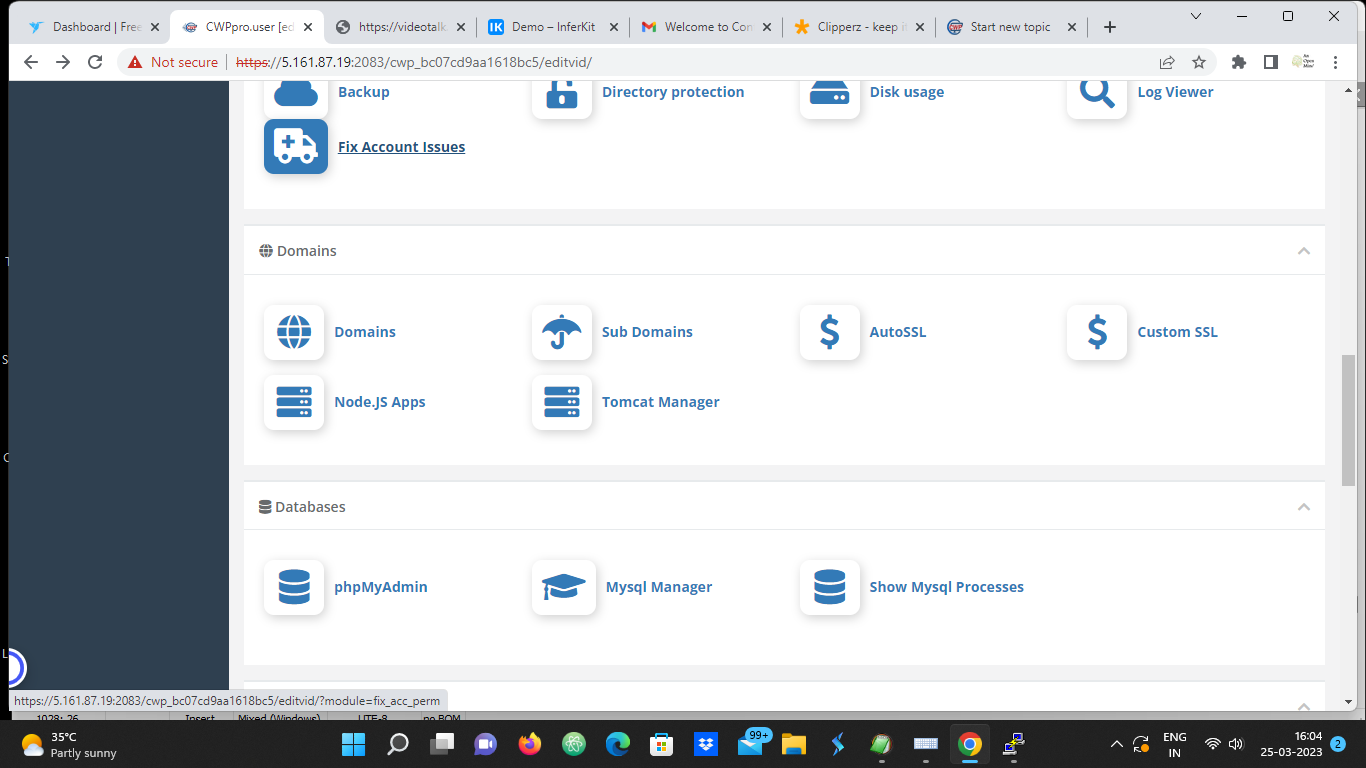Click the Disk usage text link

pyautogui.click(x=907, y=92)
